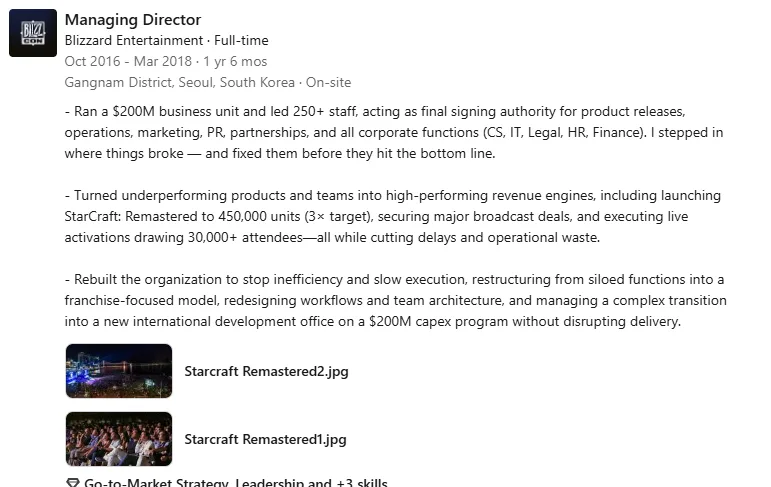Viewport: 771px width, 487px height.
Task: Click the Blizzard Entertainment company name
Action: click(133, 40)
